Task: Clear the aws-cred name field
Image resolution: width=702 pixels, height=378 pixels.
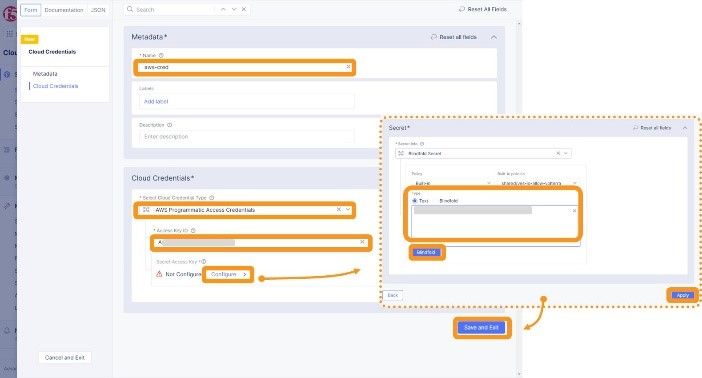Action: point(348,67)
